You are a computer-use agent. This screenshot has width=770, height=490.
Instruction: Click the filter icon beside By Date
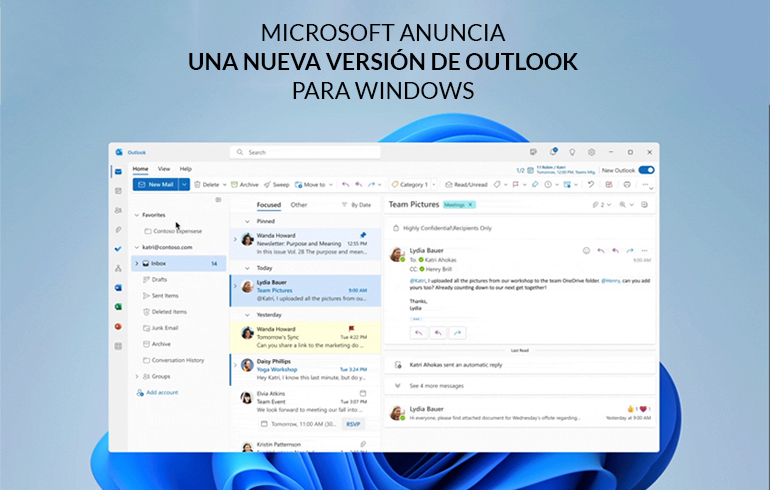[x=344, y=205]
